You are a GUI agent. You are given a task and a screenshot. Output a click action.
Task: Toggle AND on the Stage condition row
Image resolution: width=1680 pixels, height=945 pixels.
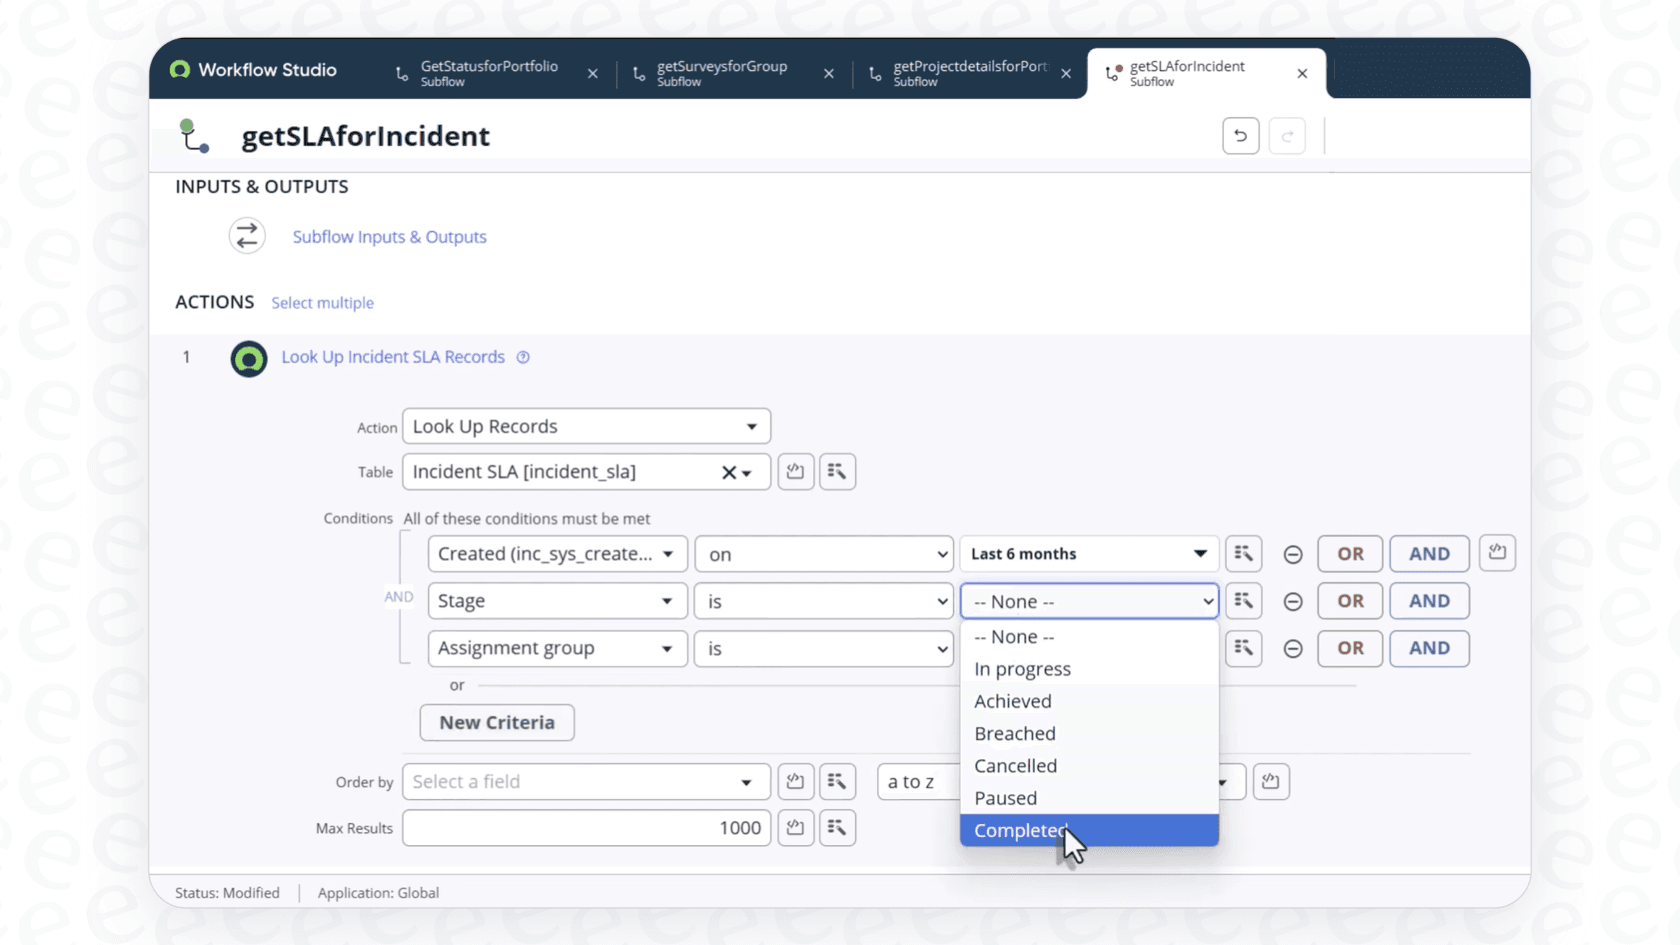click(1428, 601)
